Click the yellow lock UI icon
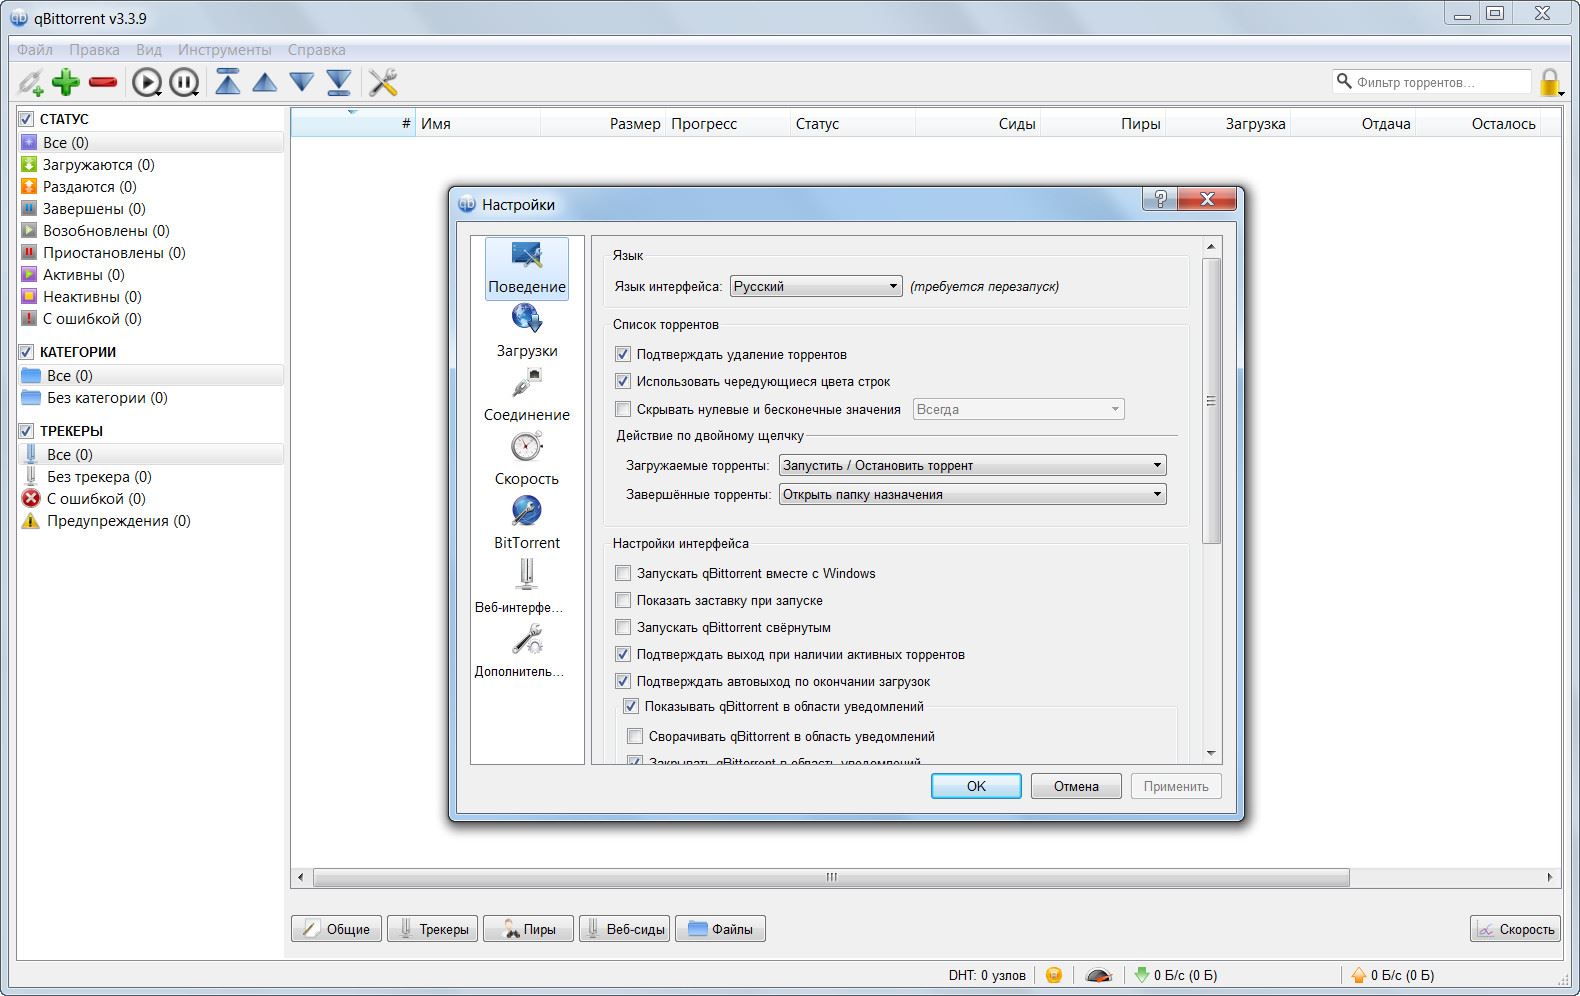This screenshot has width=1580, height=996. click(x=1550, y=82)
